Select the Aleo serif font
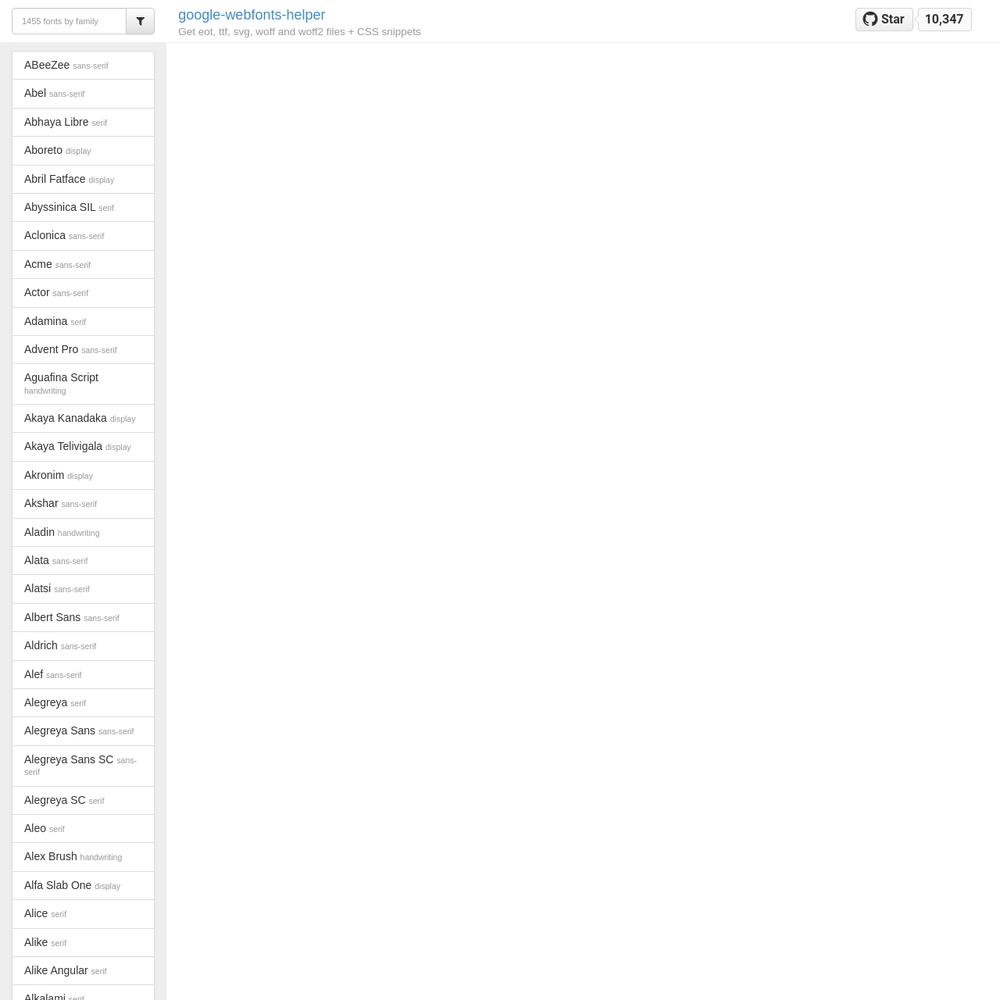Viewport: 1000px width, 1000px height. (x=83, y=828)
